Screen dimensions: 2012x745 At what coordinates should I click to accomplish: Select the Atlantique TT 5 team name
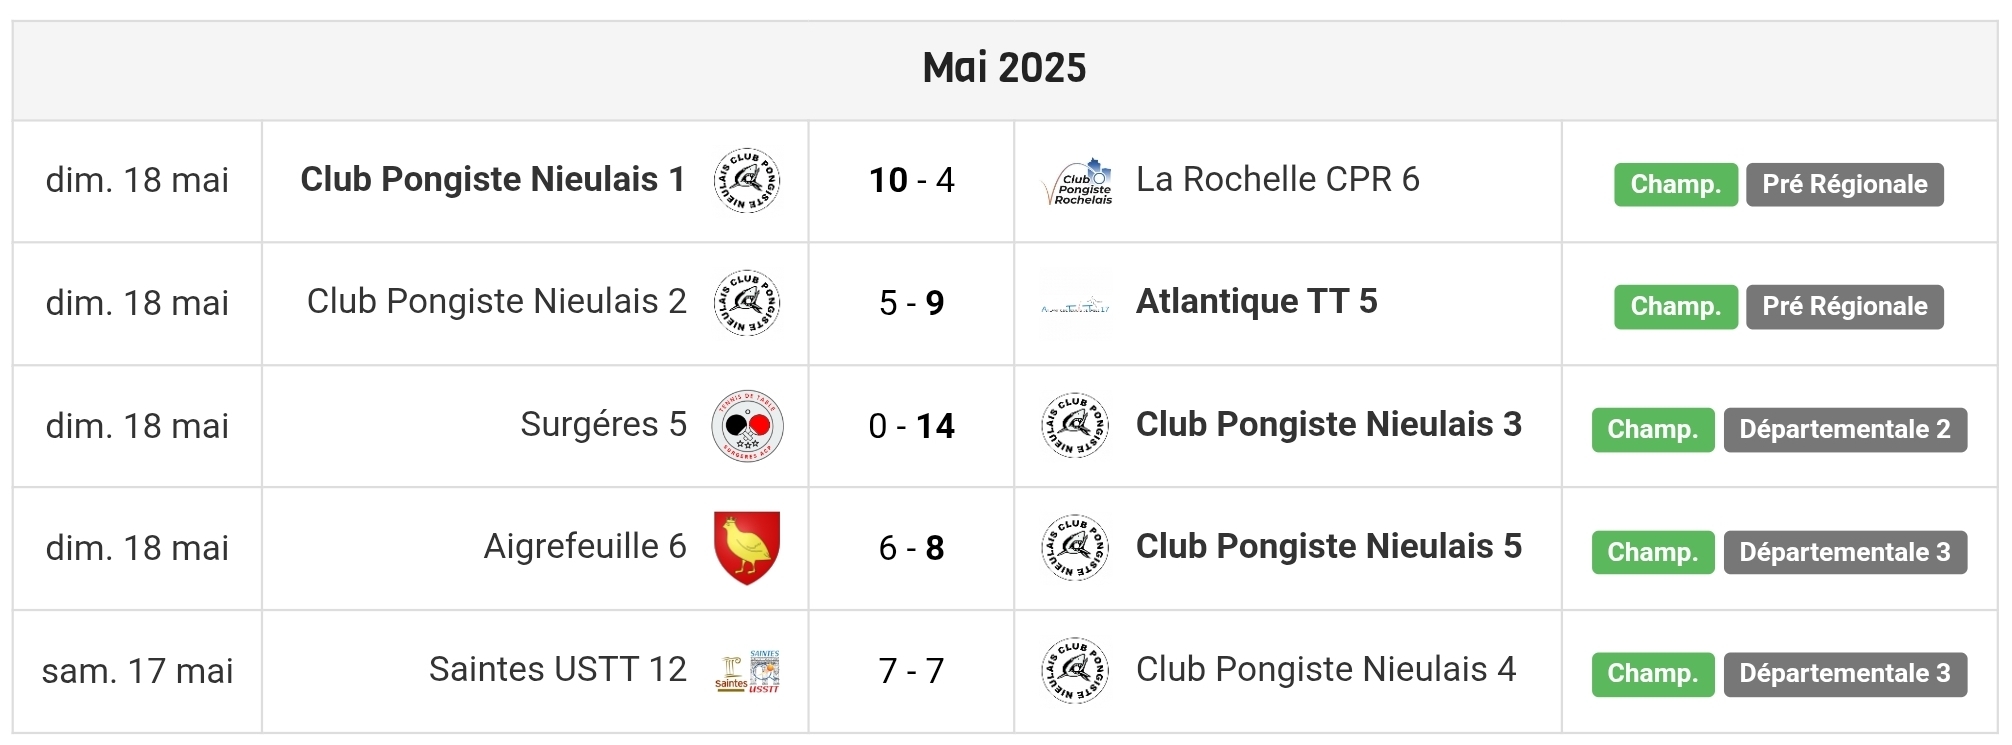(1257, 301)
